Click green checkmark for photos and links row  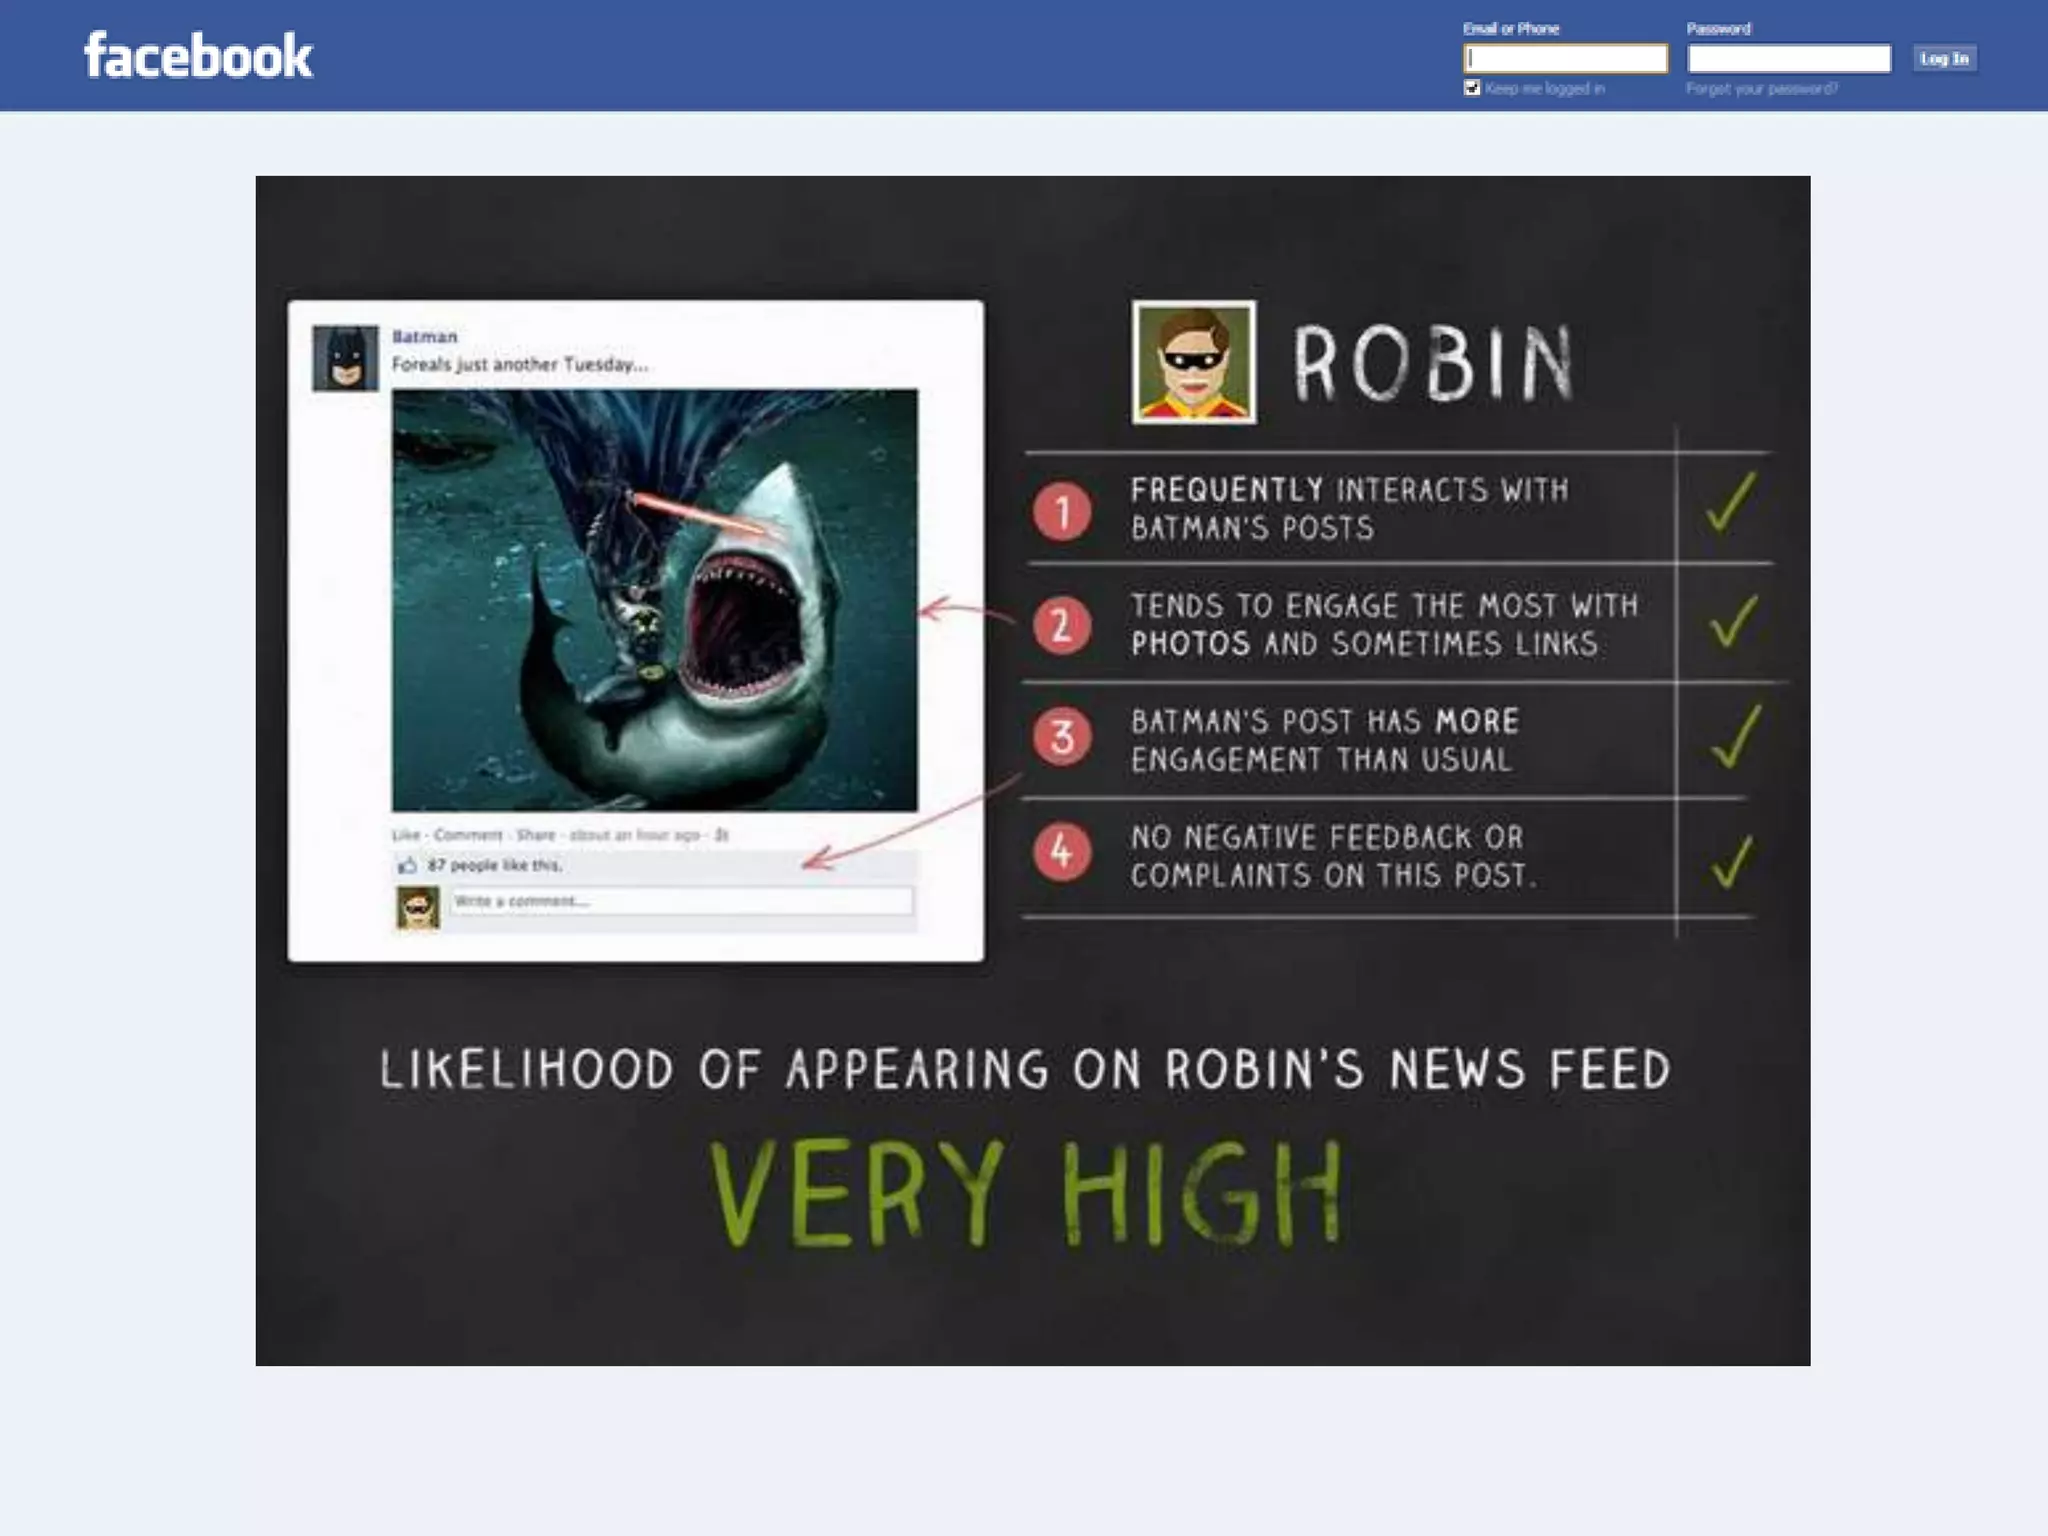1733,622
